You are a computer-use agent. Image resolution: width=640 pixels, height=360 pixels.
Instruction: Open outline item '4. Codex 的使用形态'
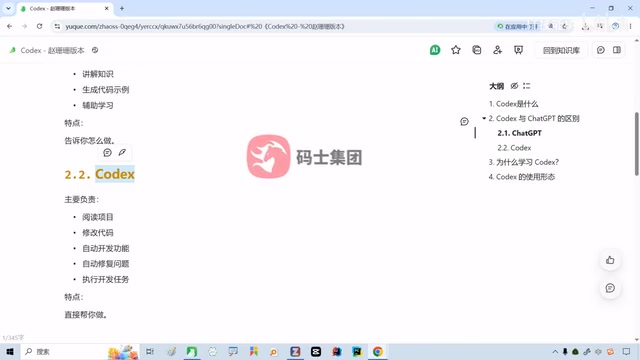(x=522, y=177)
